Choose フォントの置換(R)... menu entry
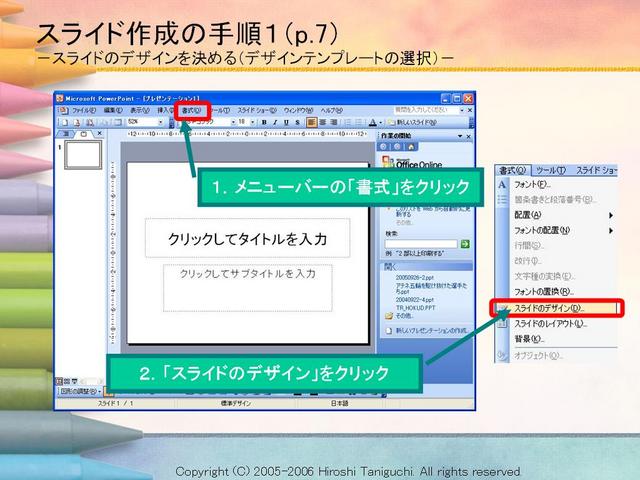The image size is (640, 480). pos(544,291)
